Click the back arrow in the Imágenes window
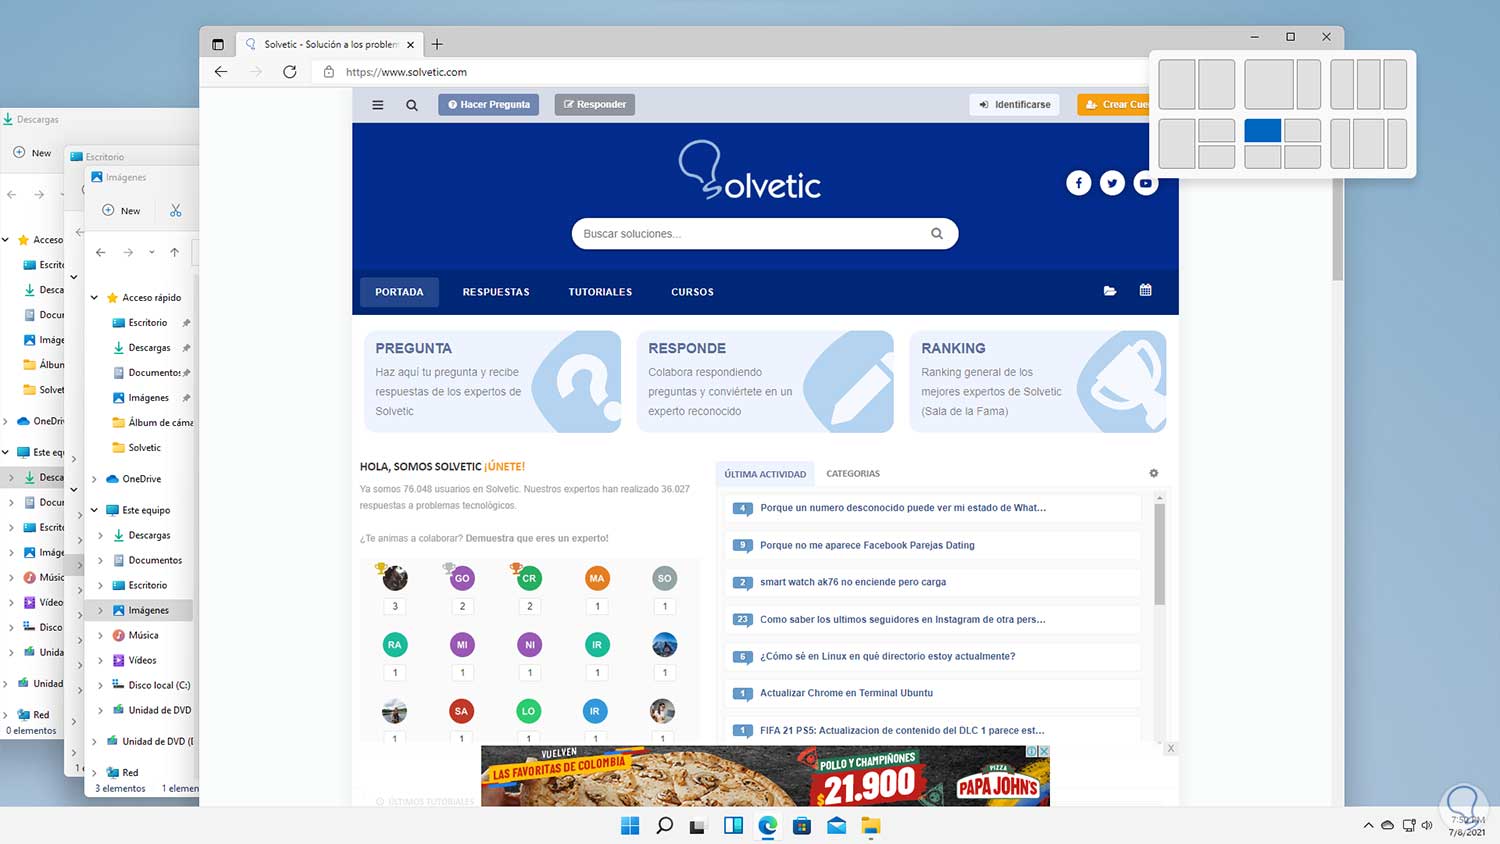The height and width of the screenshot is (844, 1500). click(100, 252)
